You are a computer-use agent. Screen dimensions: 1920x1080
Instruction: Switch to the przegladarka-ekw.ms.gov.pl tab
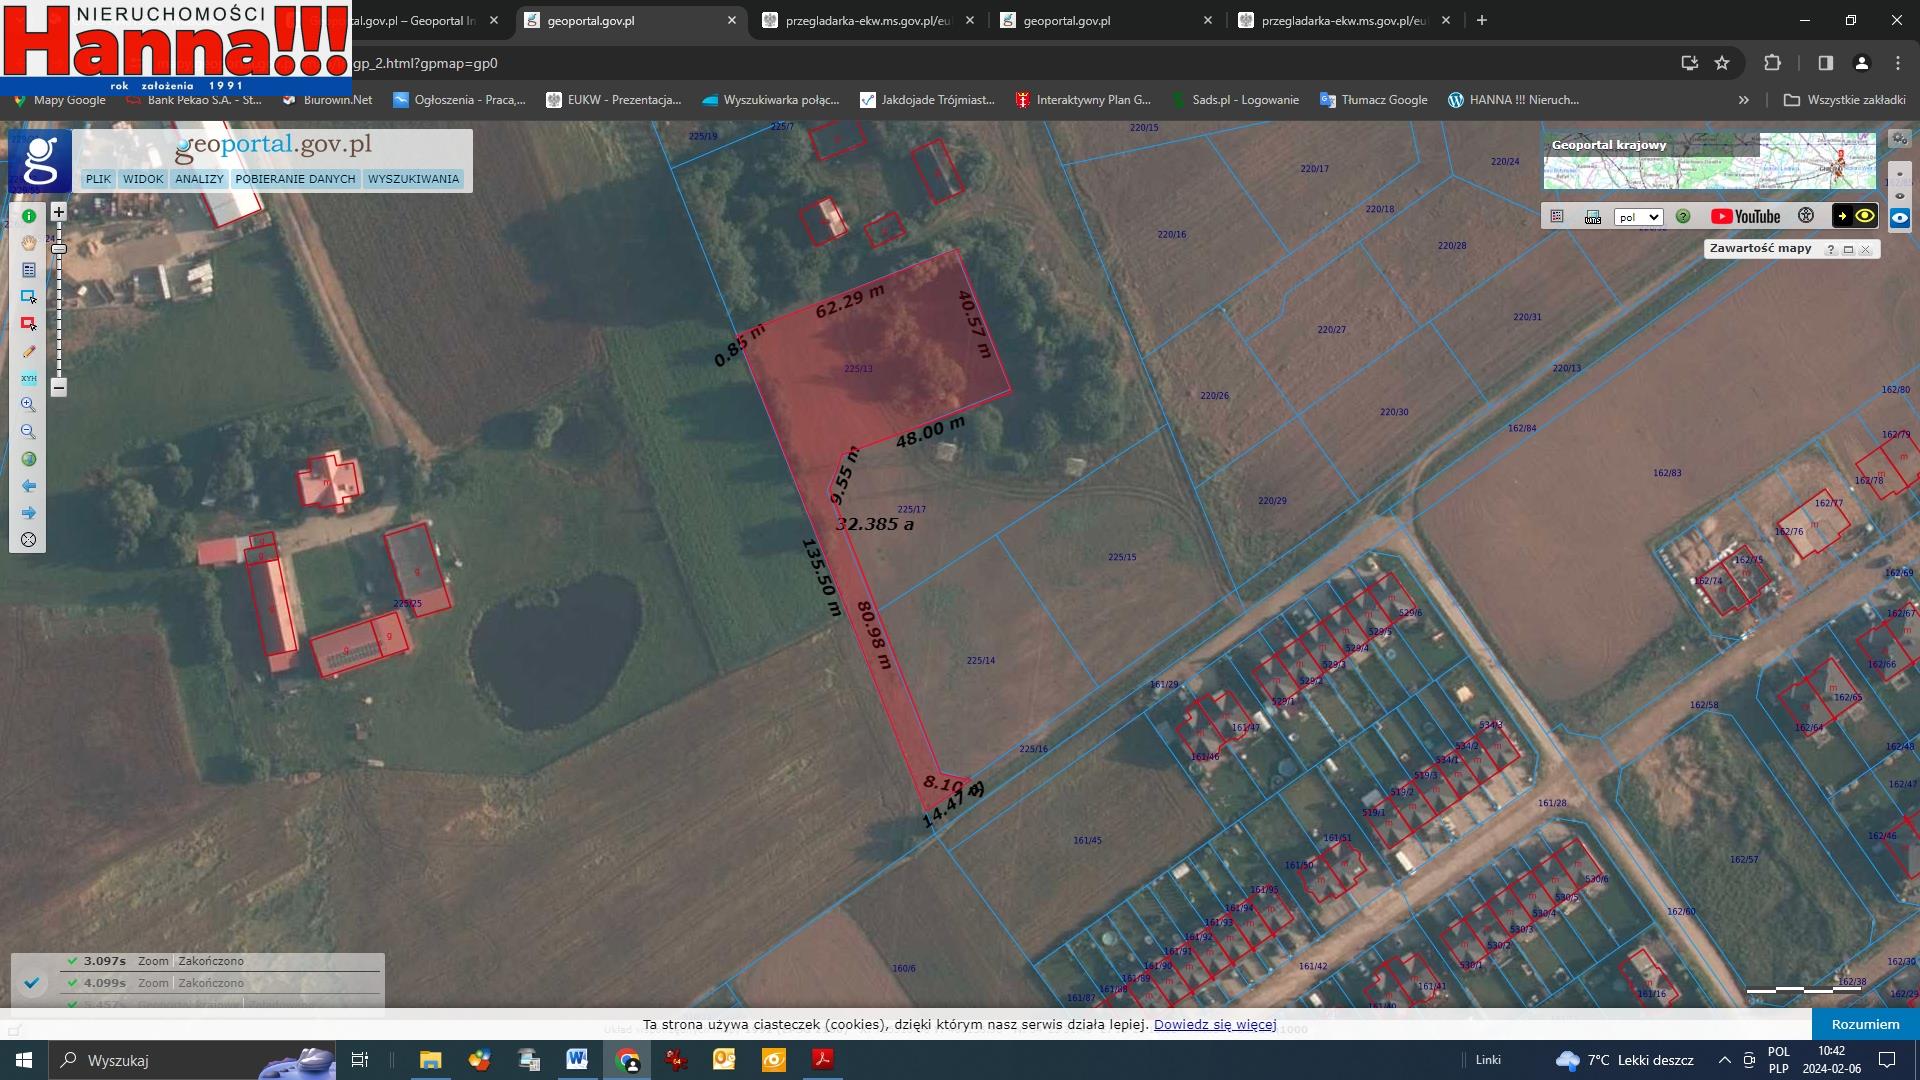pyautogui.click(x=868, y=20)
